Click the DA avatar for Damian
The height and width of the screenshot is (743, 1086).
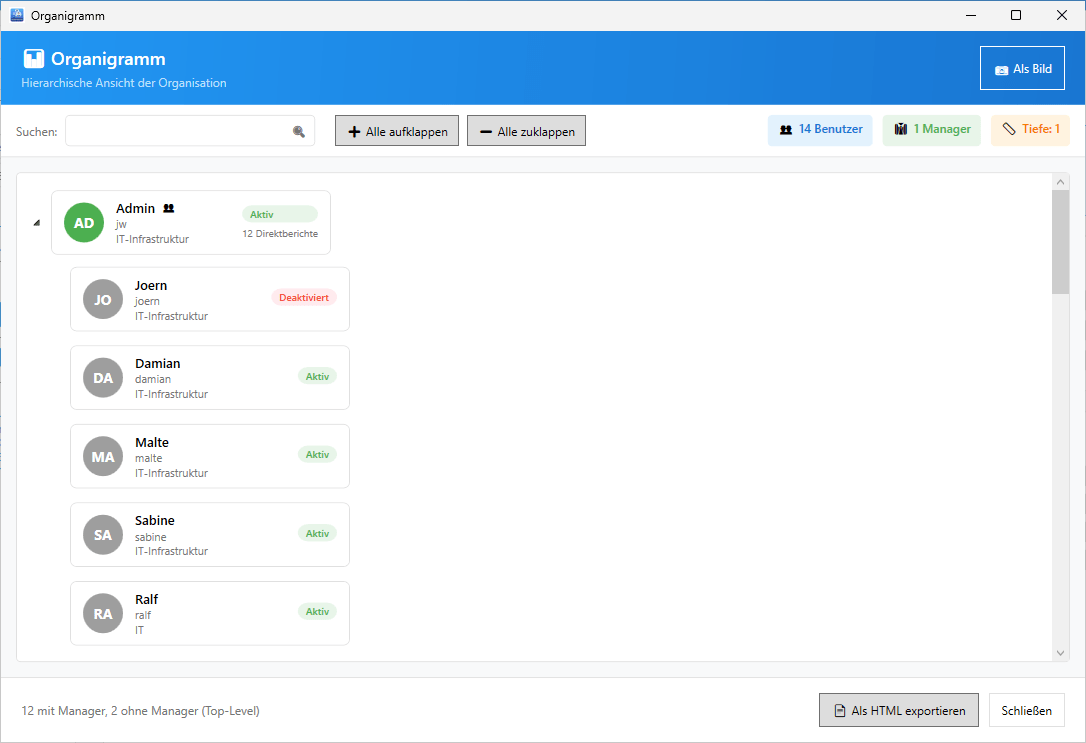coord(103,378)
